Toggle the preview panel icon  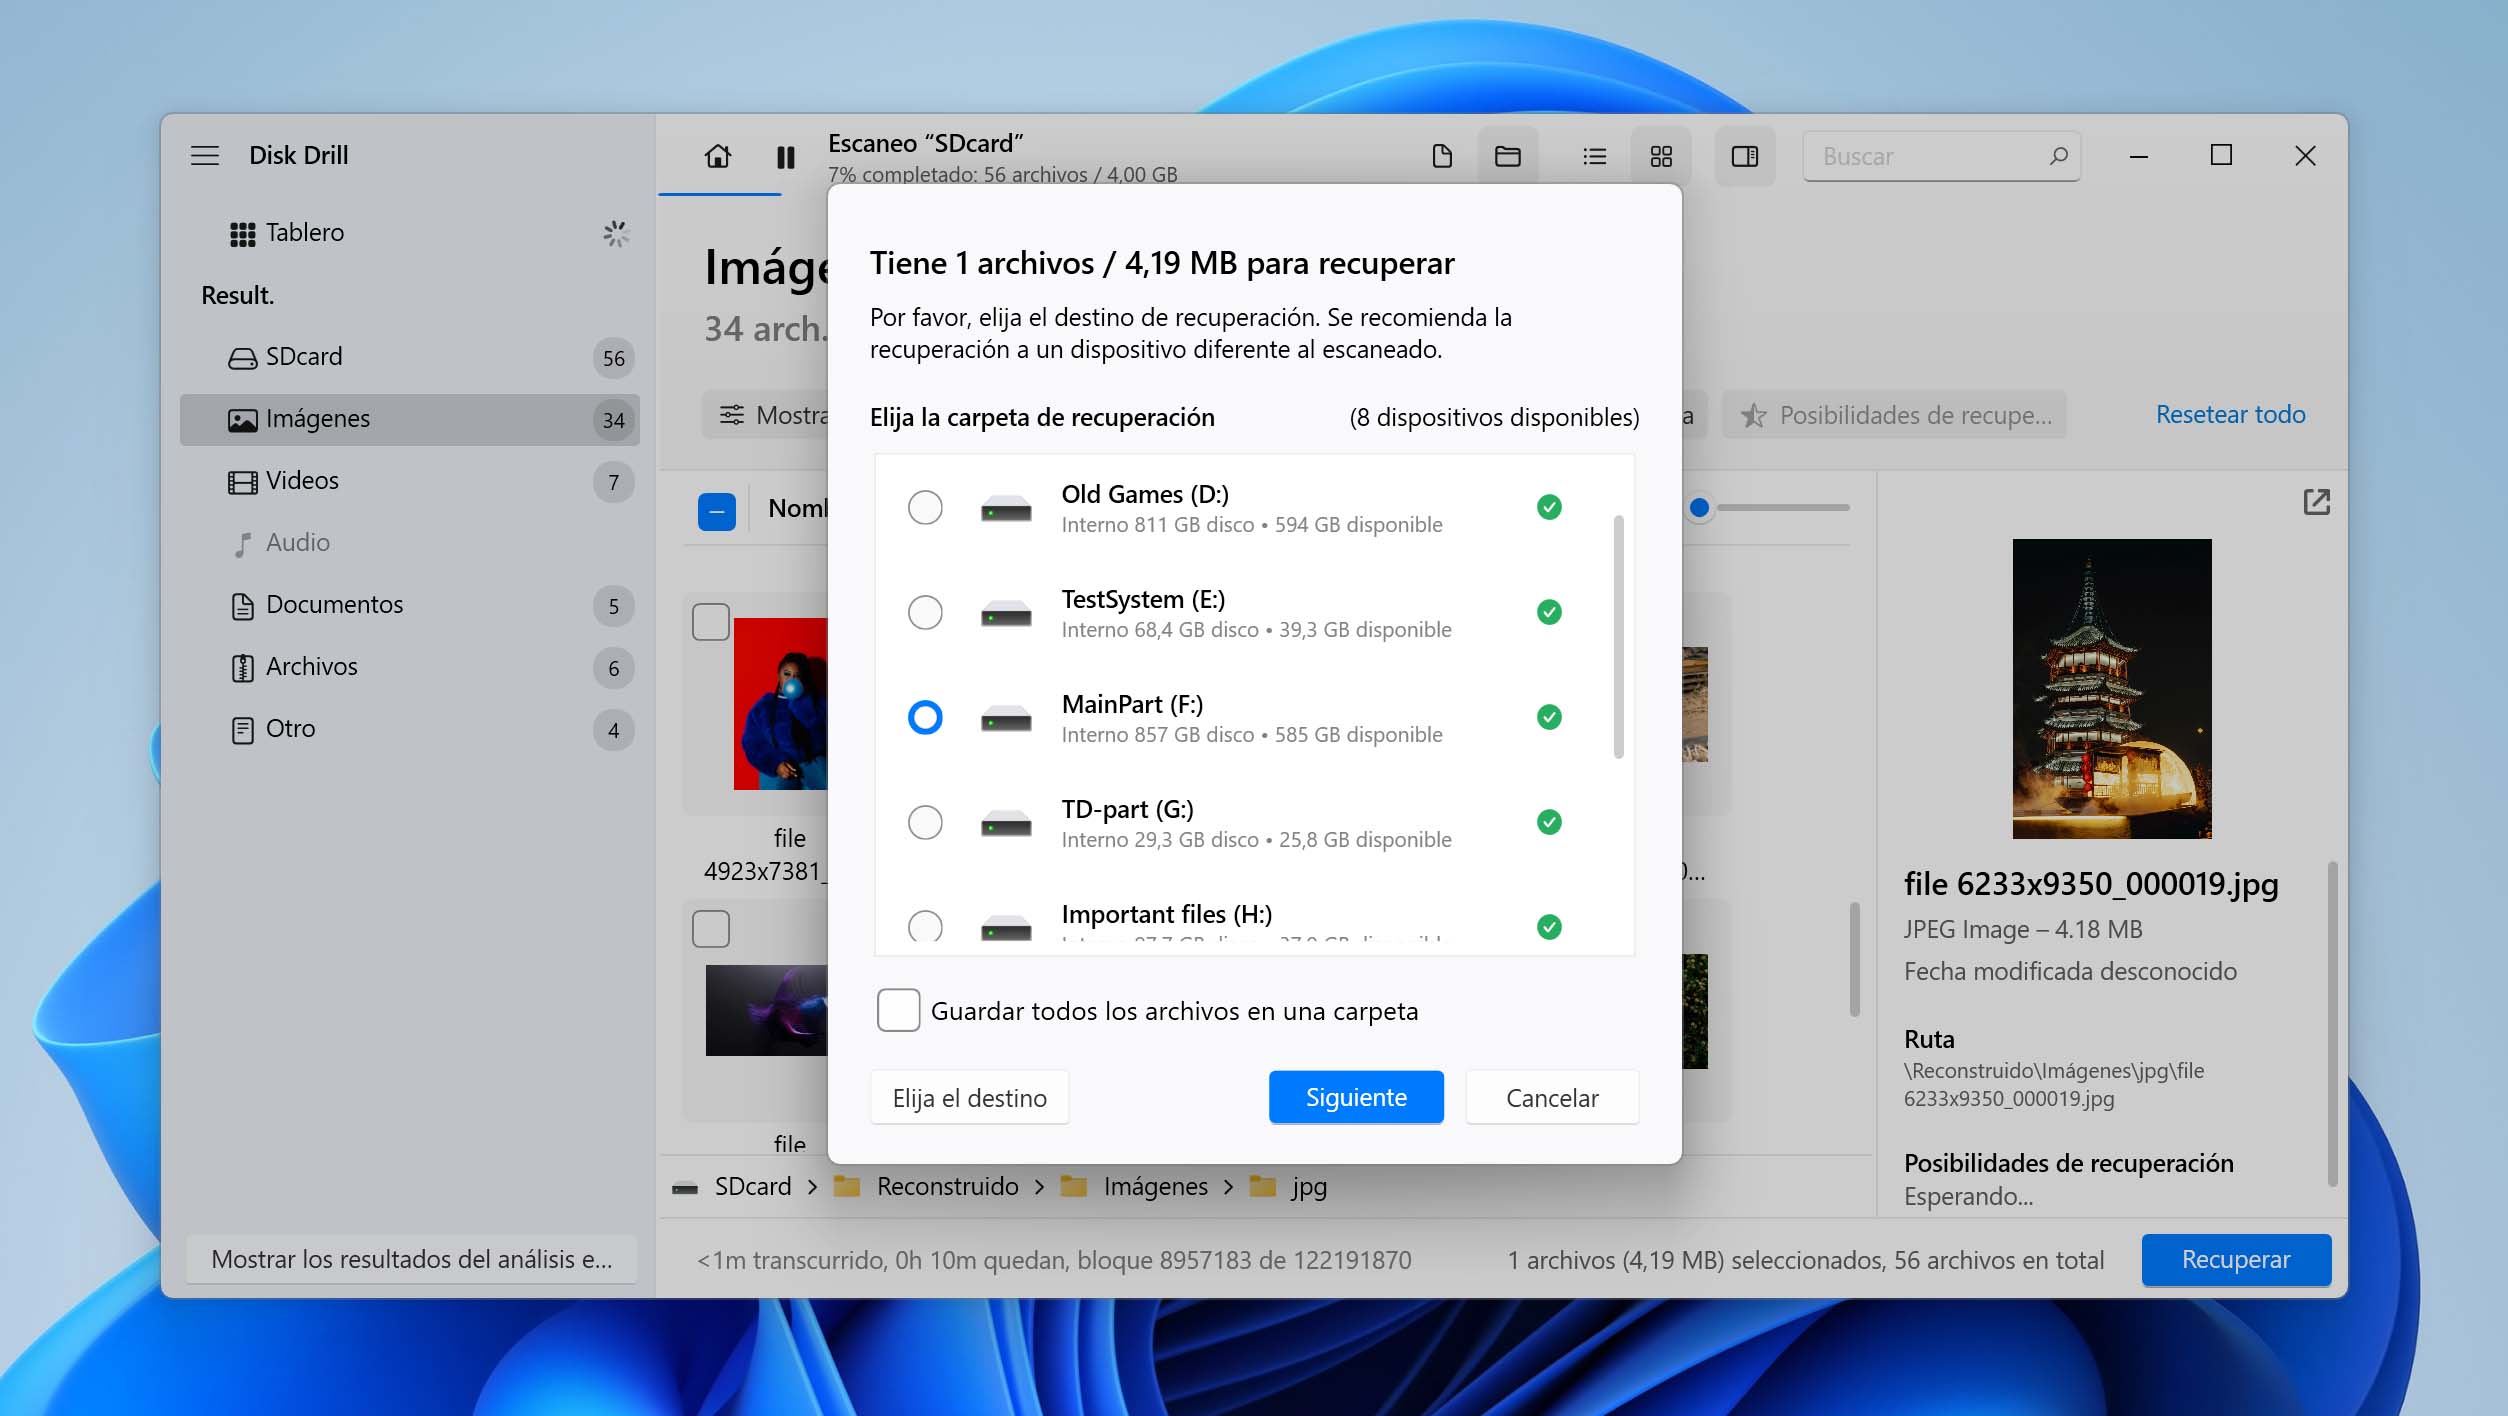click(x=1745, y=156)
